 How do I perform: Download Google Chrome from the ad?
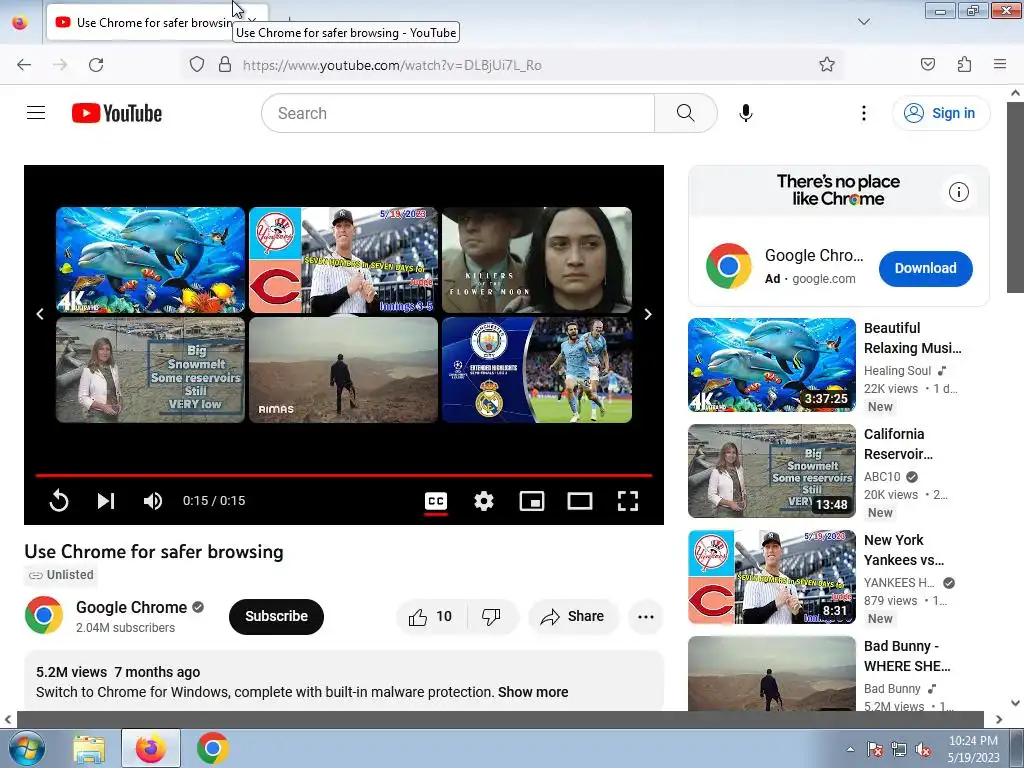[925, 268]
